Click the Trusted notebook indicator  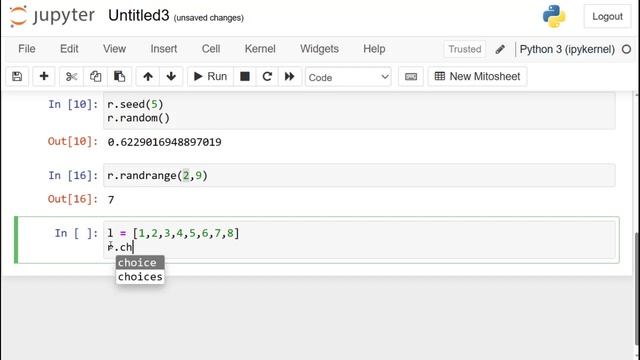pos(464,49)
